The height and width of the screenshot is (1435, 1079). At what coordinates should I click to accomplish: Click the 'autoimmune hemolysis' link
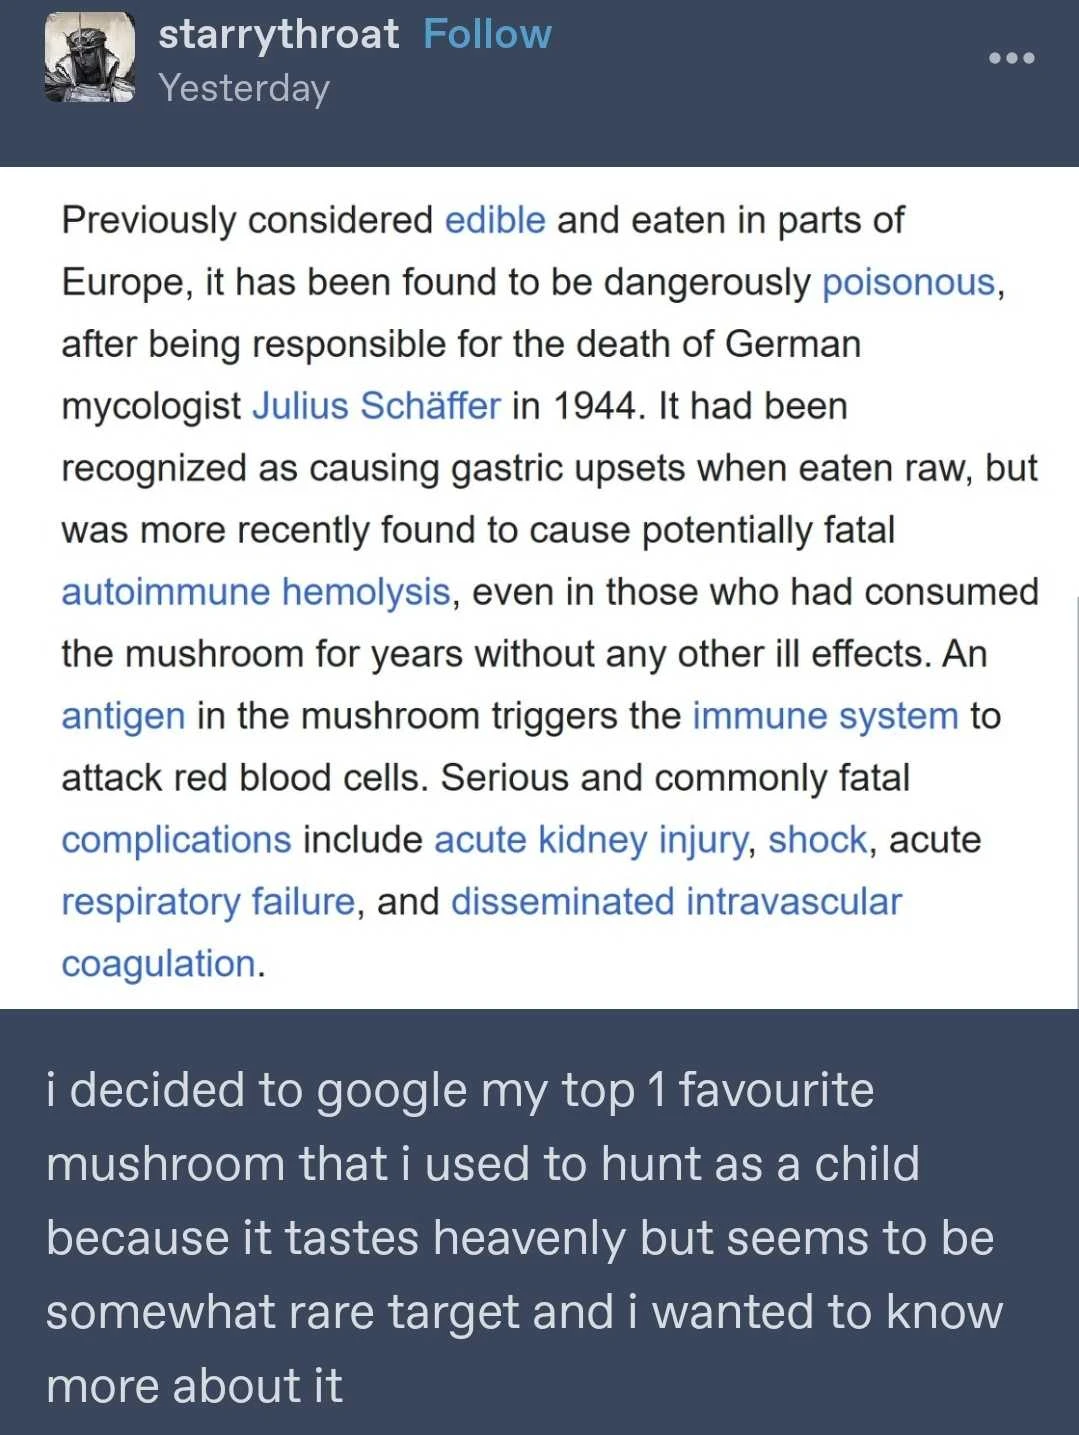click(256, 592)
